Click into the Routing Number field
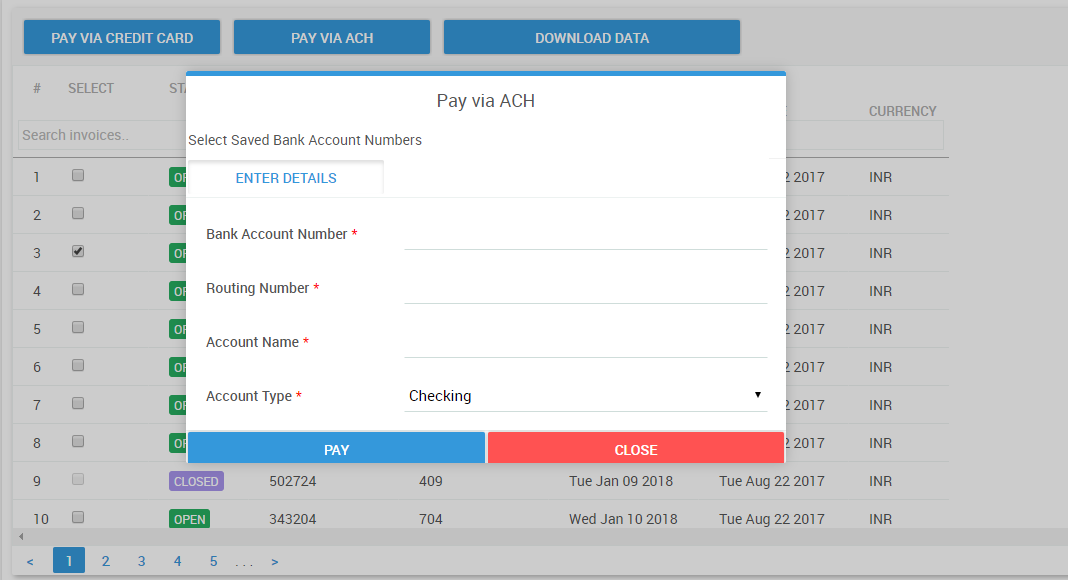This screenshot has width=1068, height=580. [585, 289]
